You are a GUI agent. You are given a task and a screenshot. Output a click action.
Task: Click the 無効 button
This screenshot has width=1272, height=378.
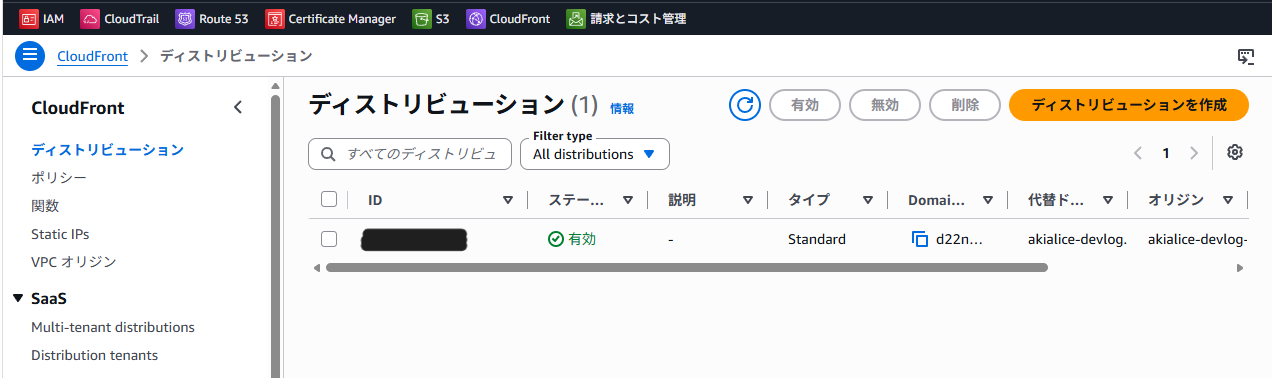coord(885,104)
